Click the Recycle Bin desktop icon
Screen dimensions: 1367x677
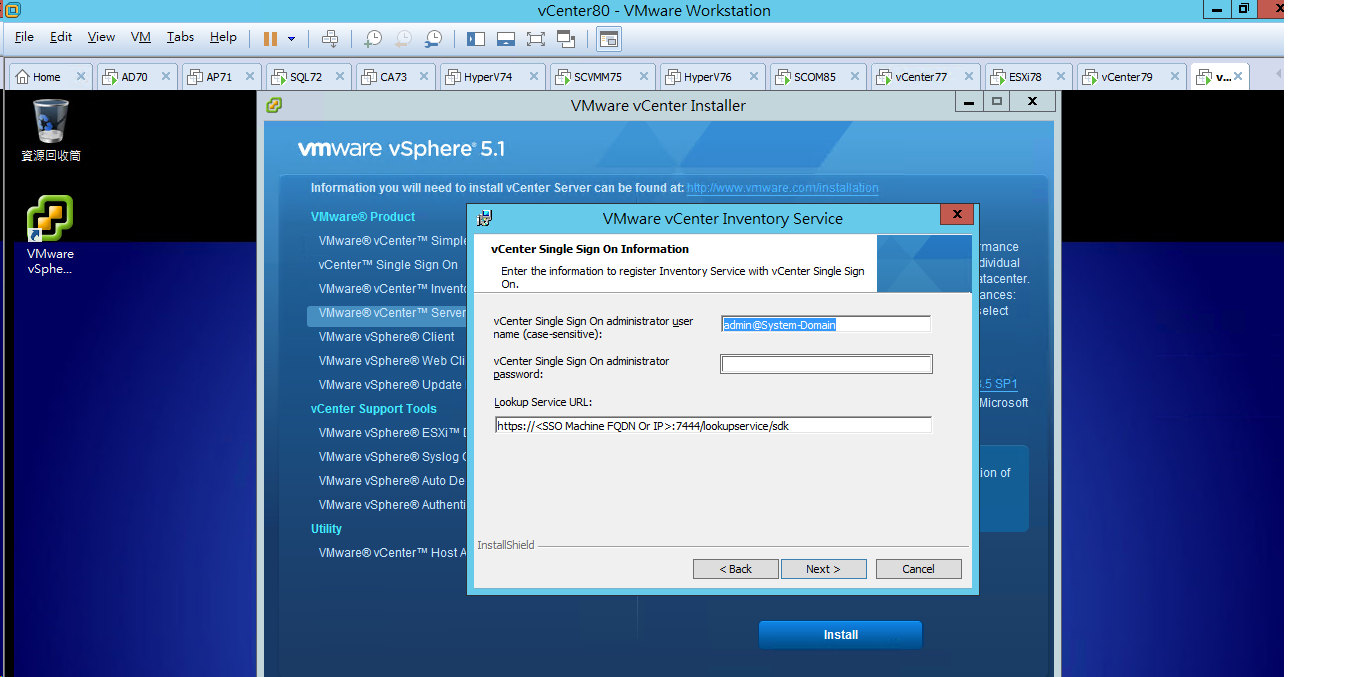51,130
